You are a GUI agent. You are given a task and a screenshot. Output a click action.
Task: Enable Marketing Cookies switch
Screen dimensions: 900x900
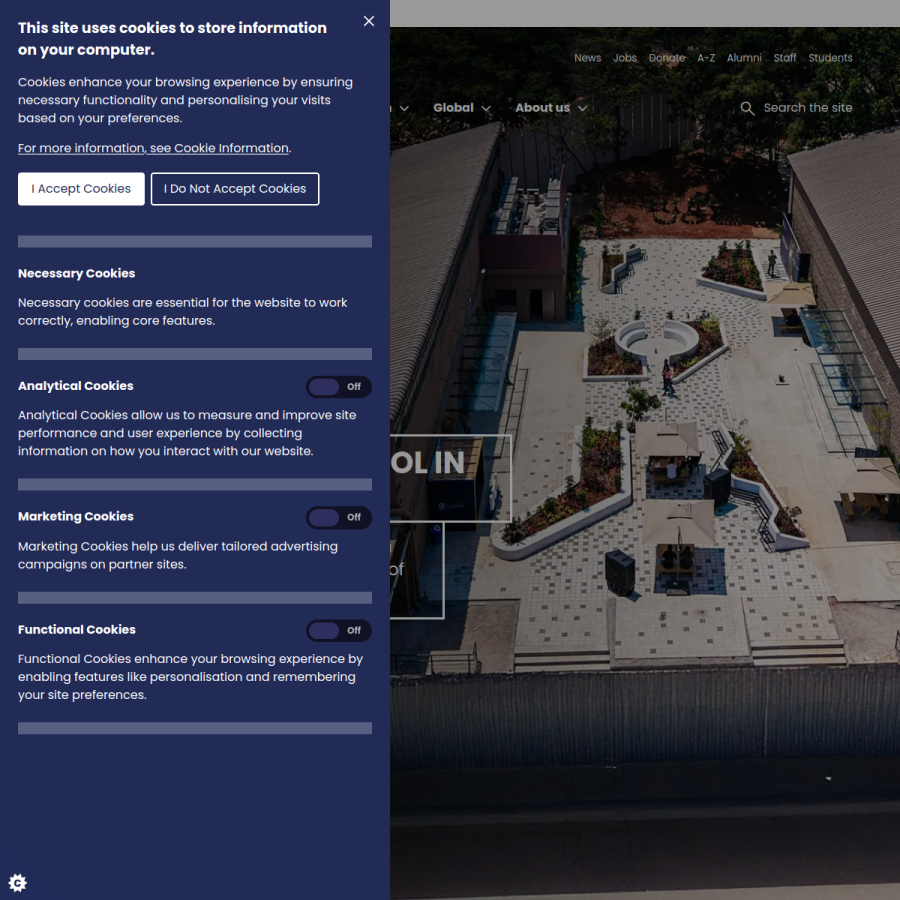pyautogui.click(x=339, y=517)
